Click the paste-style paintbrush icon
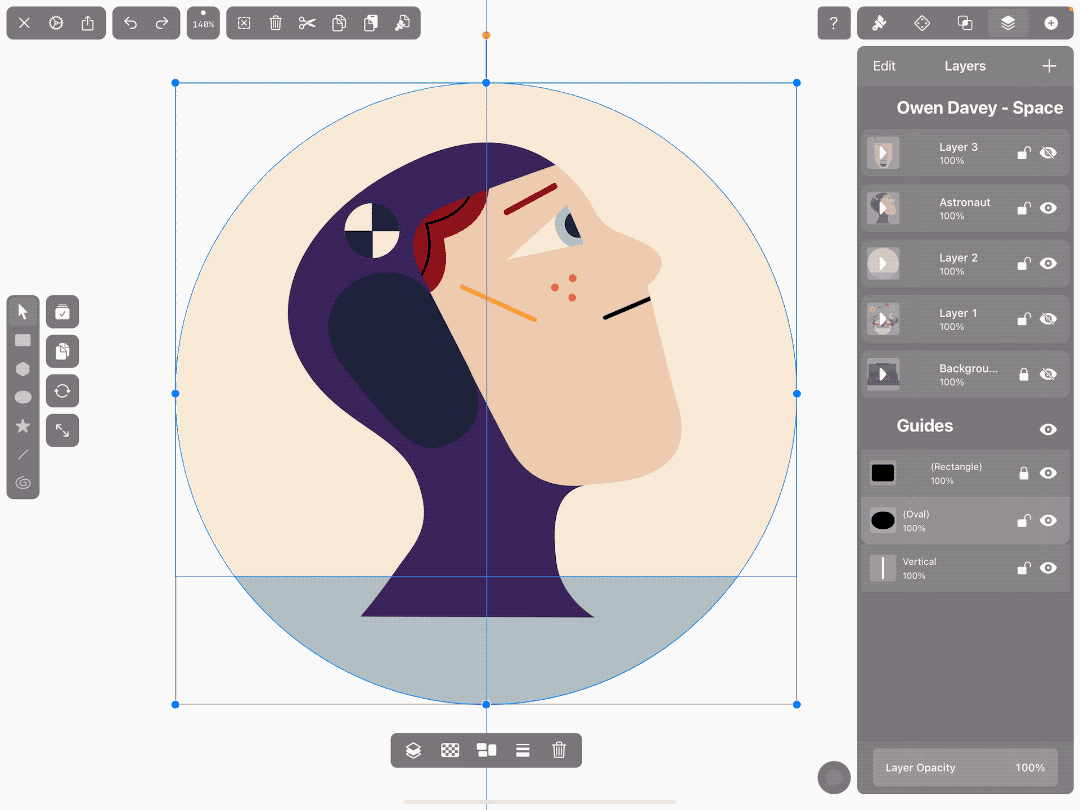 (402, 23)
